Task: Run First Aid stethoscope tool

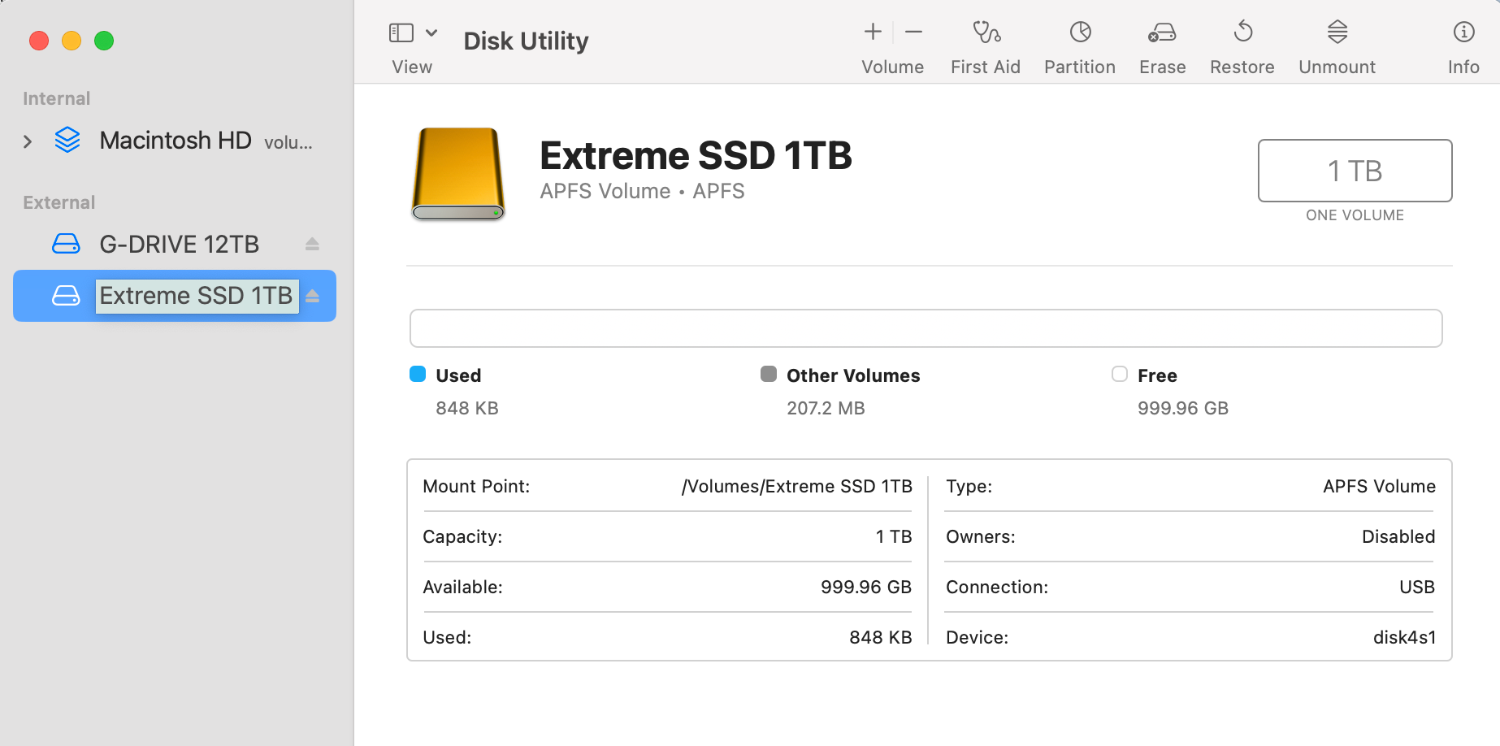Action: 986,32
